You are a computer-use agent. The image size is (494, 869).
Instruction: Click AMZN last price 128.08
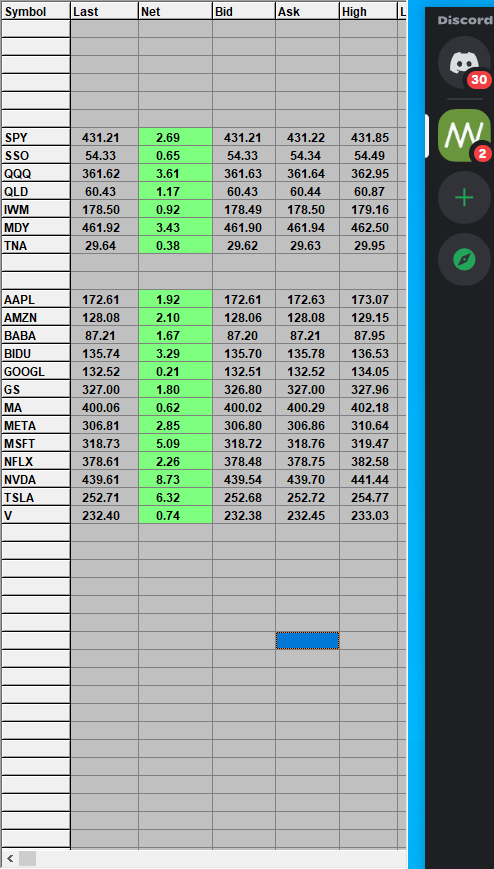point(105,318)
